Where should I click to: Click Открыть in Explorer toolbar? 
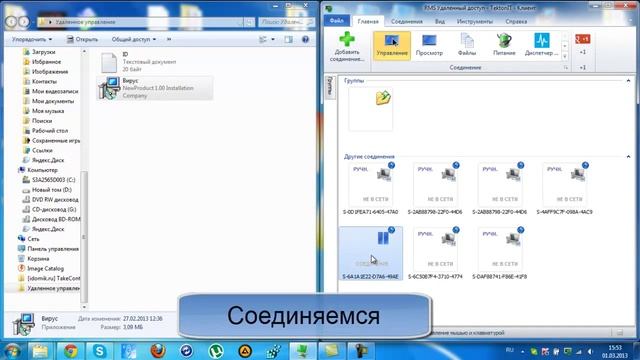[82, 40]
